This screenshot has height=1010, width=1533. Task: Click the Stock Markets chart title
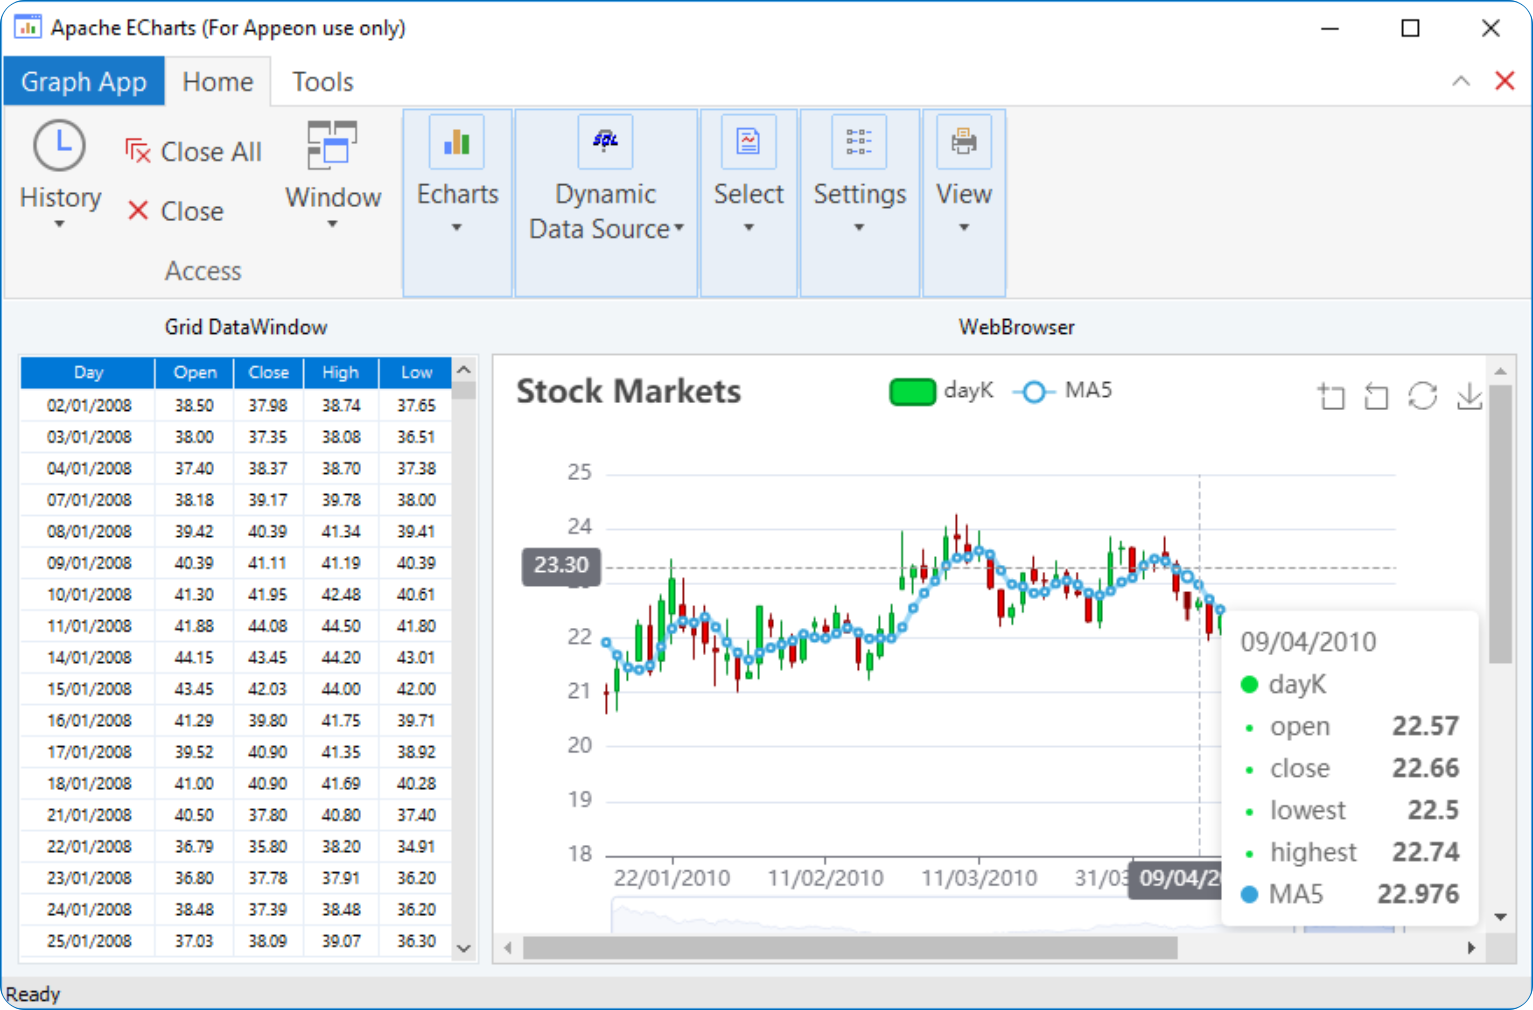click(x=628, y=391)
